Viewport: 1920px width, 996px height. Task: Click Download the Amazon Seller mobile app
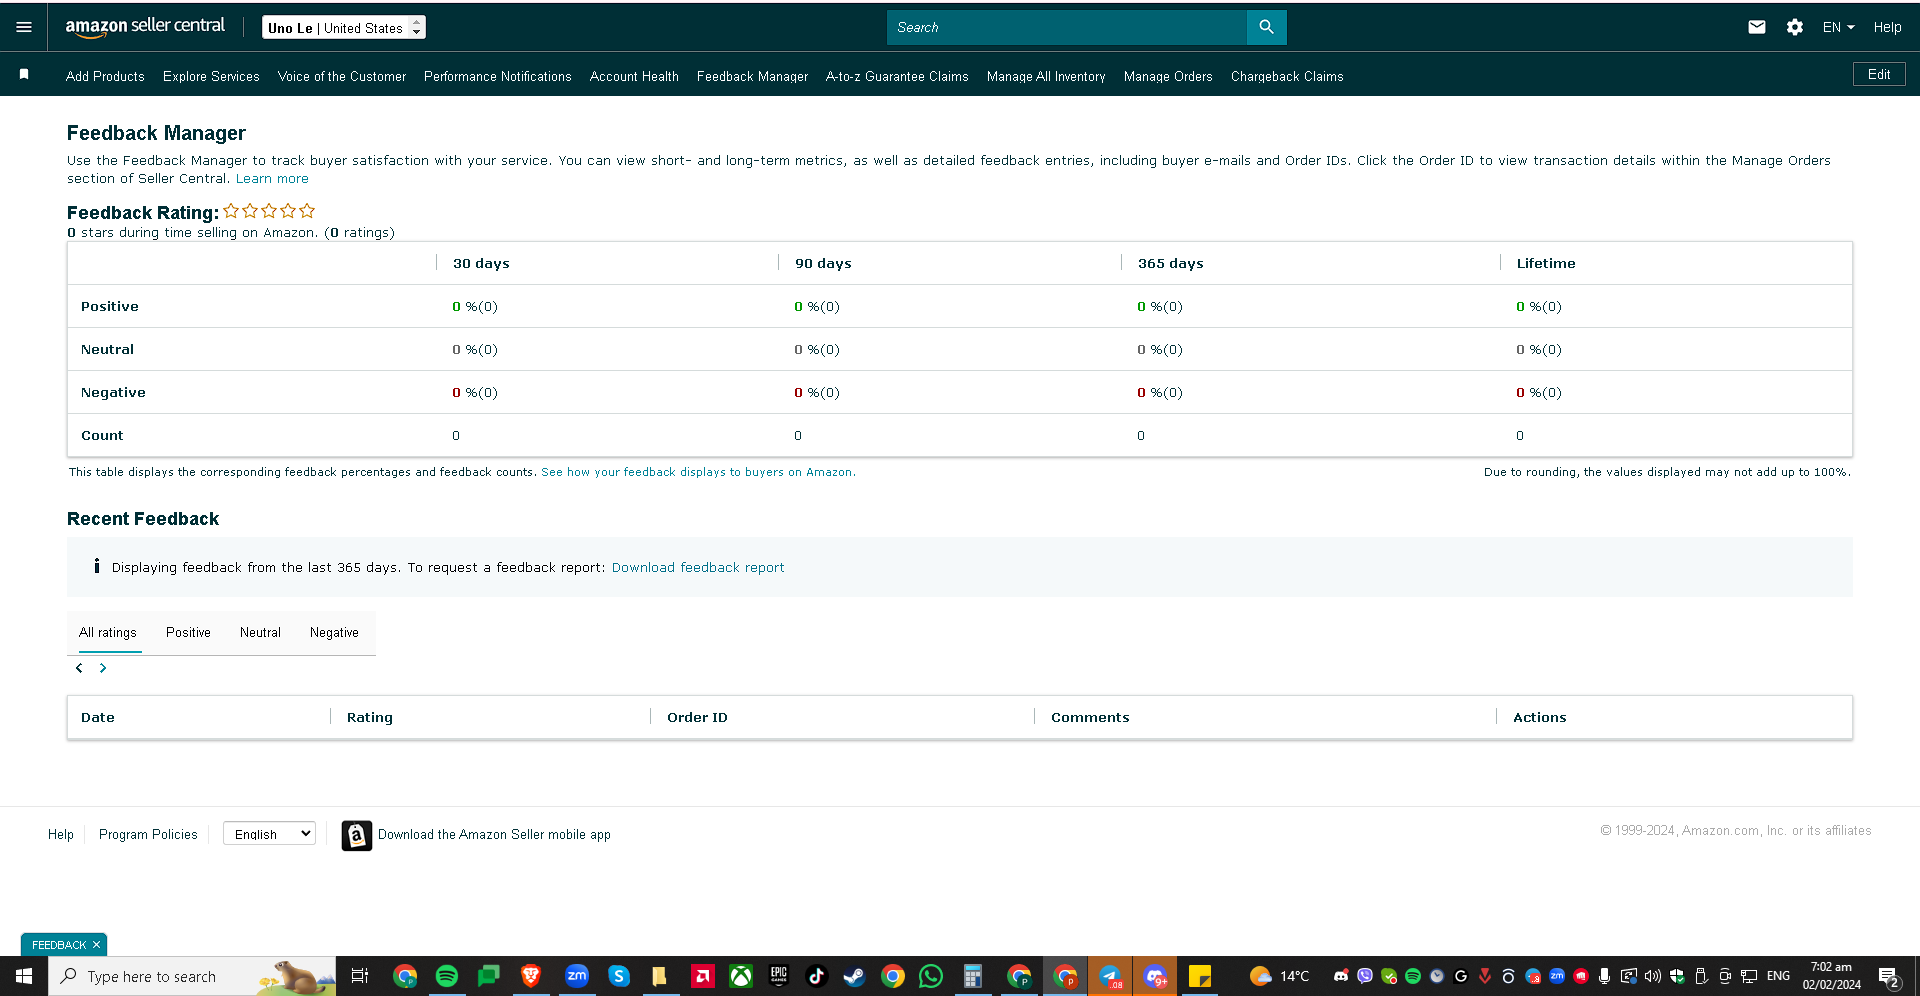click(494, 834)
